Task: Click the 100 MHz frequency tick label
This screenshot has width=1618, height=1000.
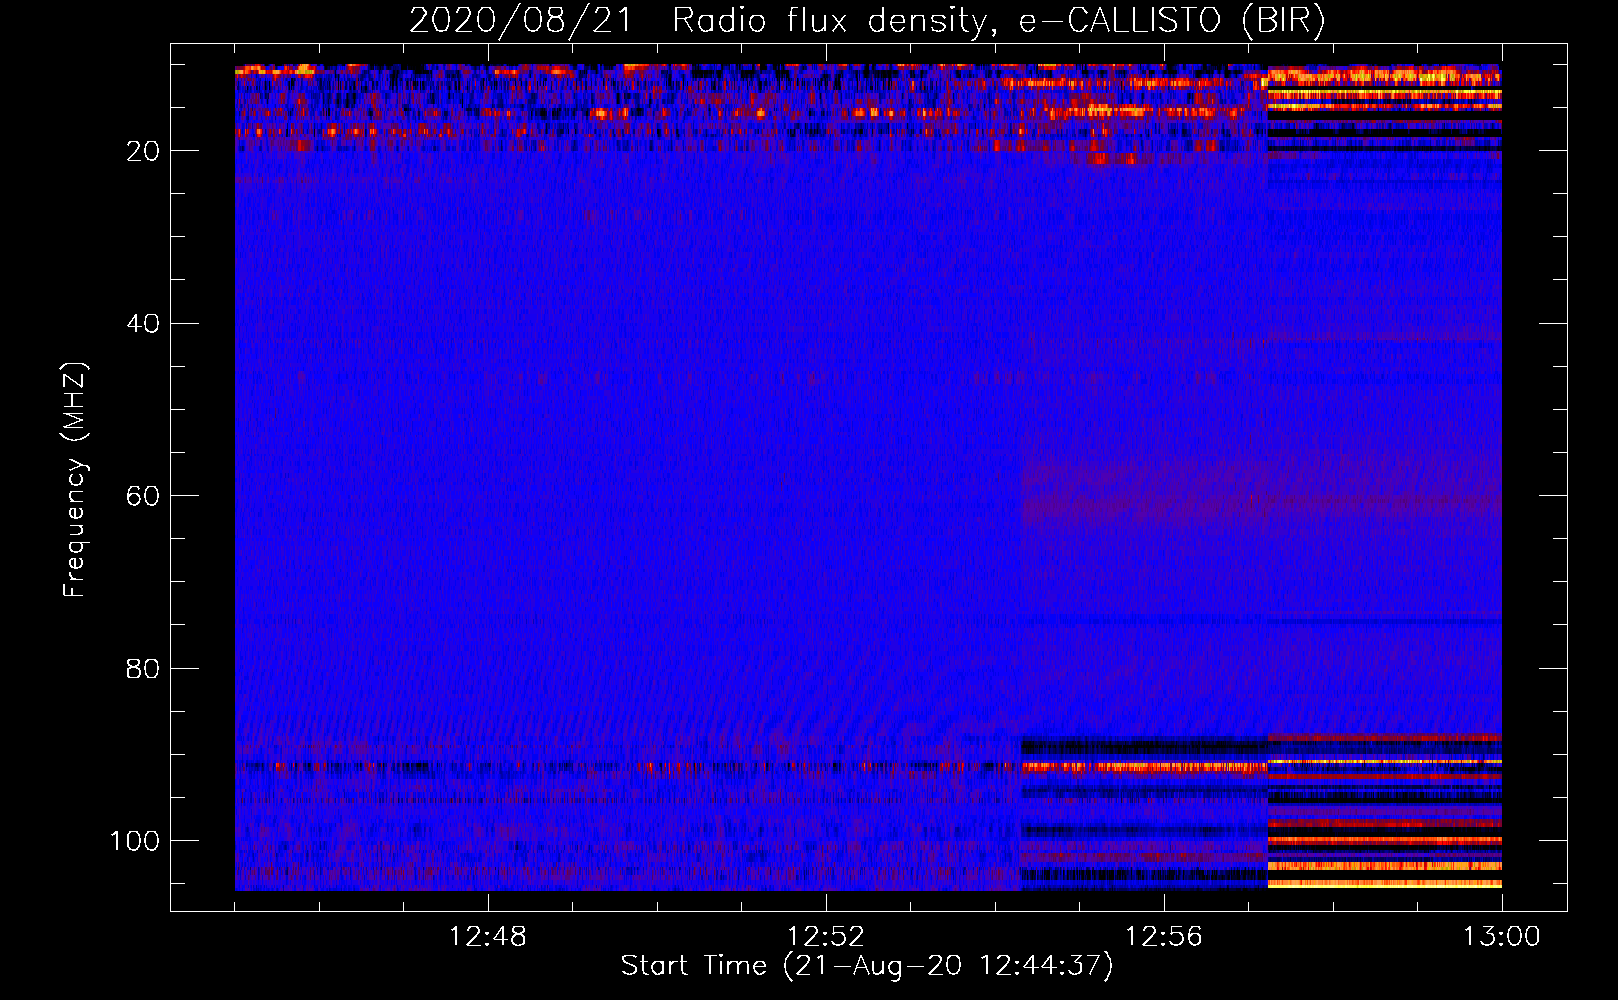Action: pyautogui.click(x=134, y=841)
